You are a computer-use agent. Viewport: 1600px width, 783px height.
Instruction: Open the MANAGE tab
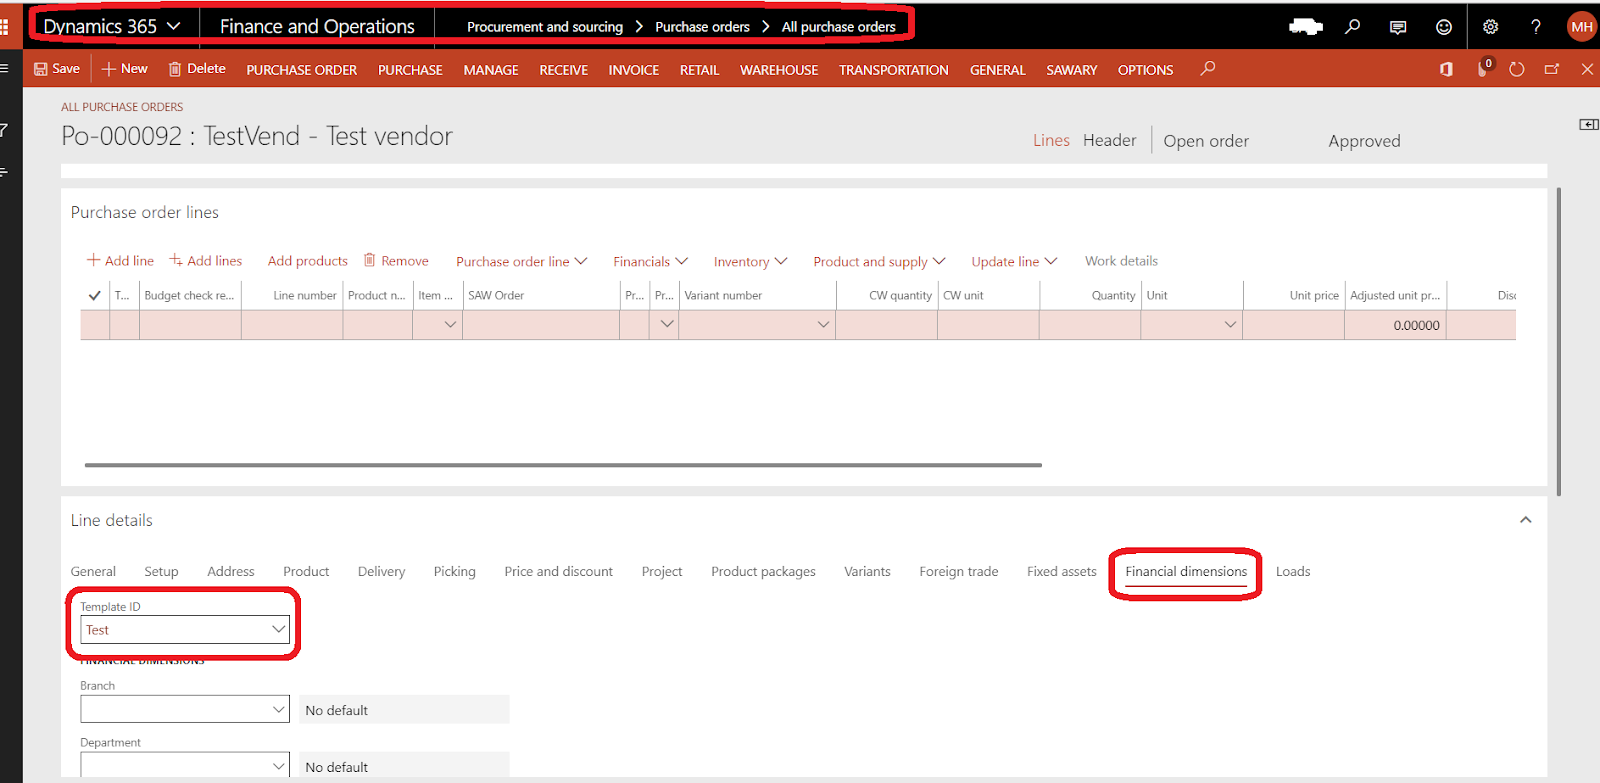pos(491,70)
